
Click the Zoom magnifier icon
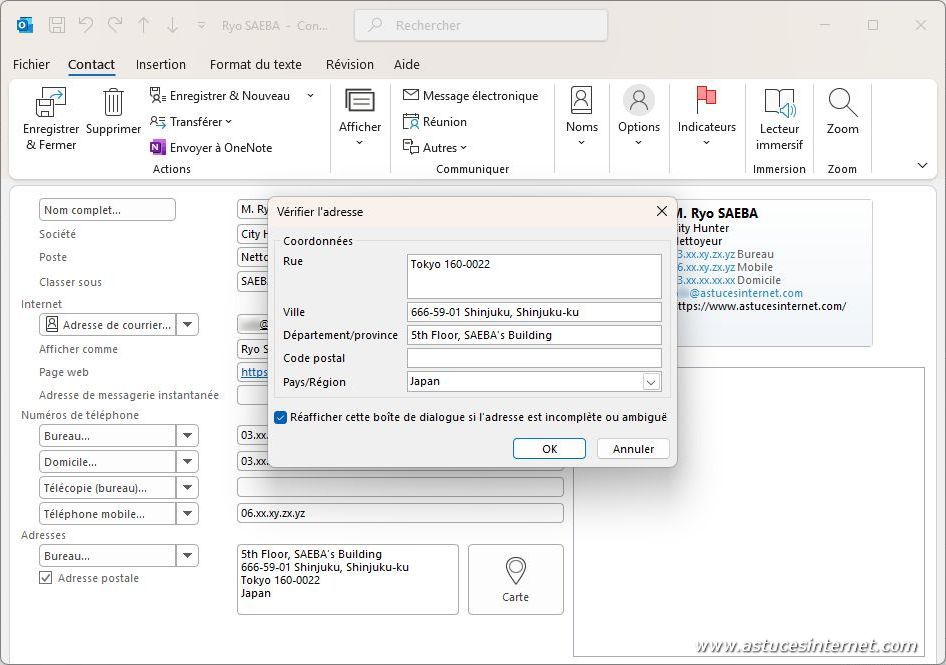[x=842, y=103]
